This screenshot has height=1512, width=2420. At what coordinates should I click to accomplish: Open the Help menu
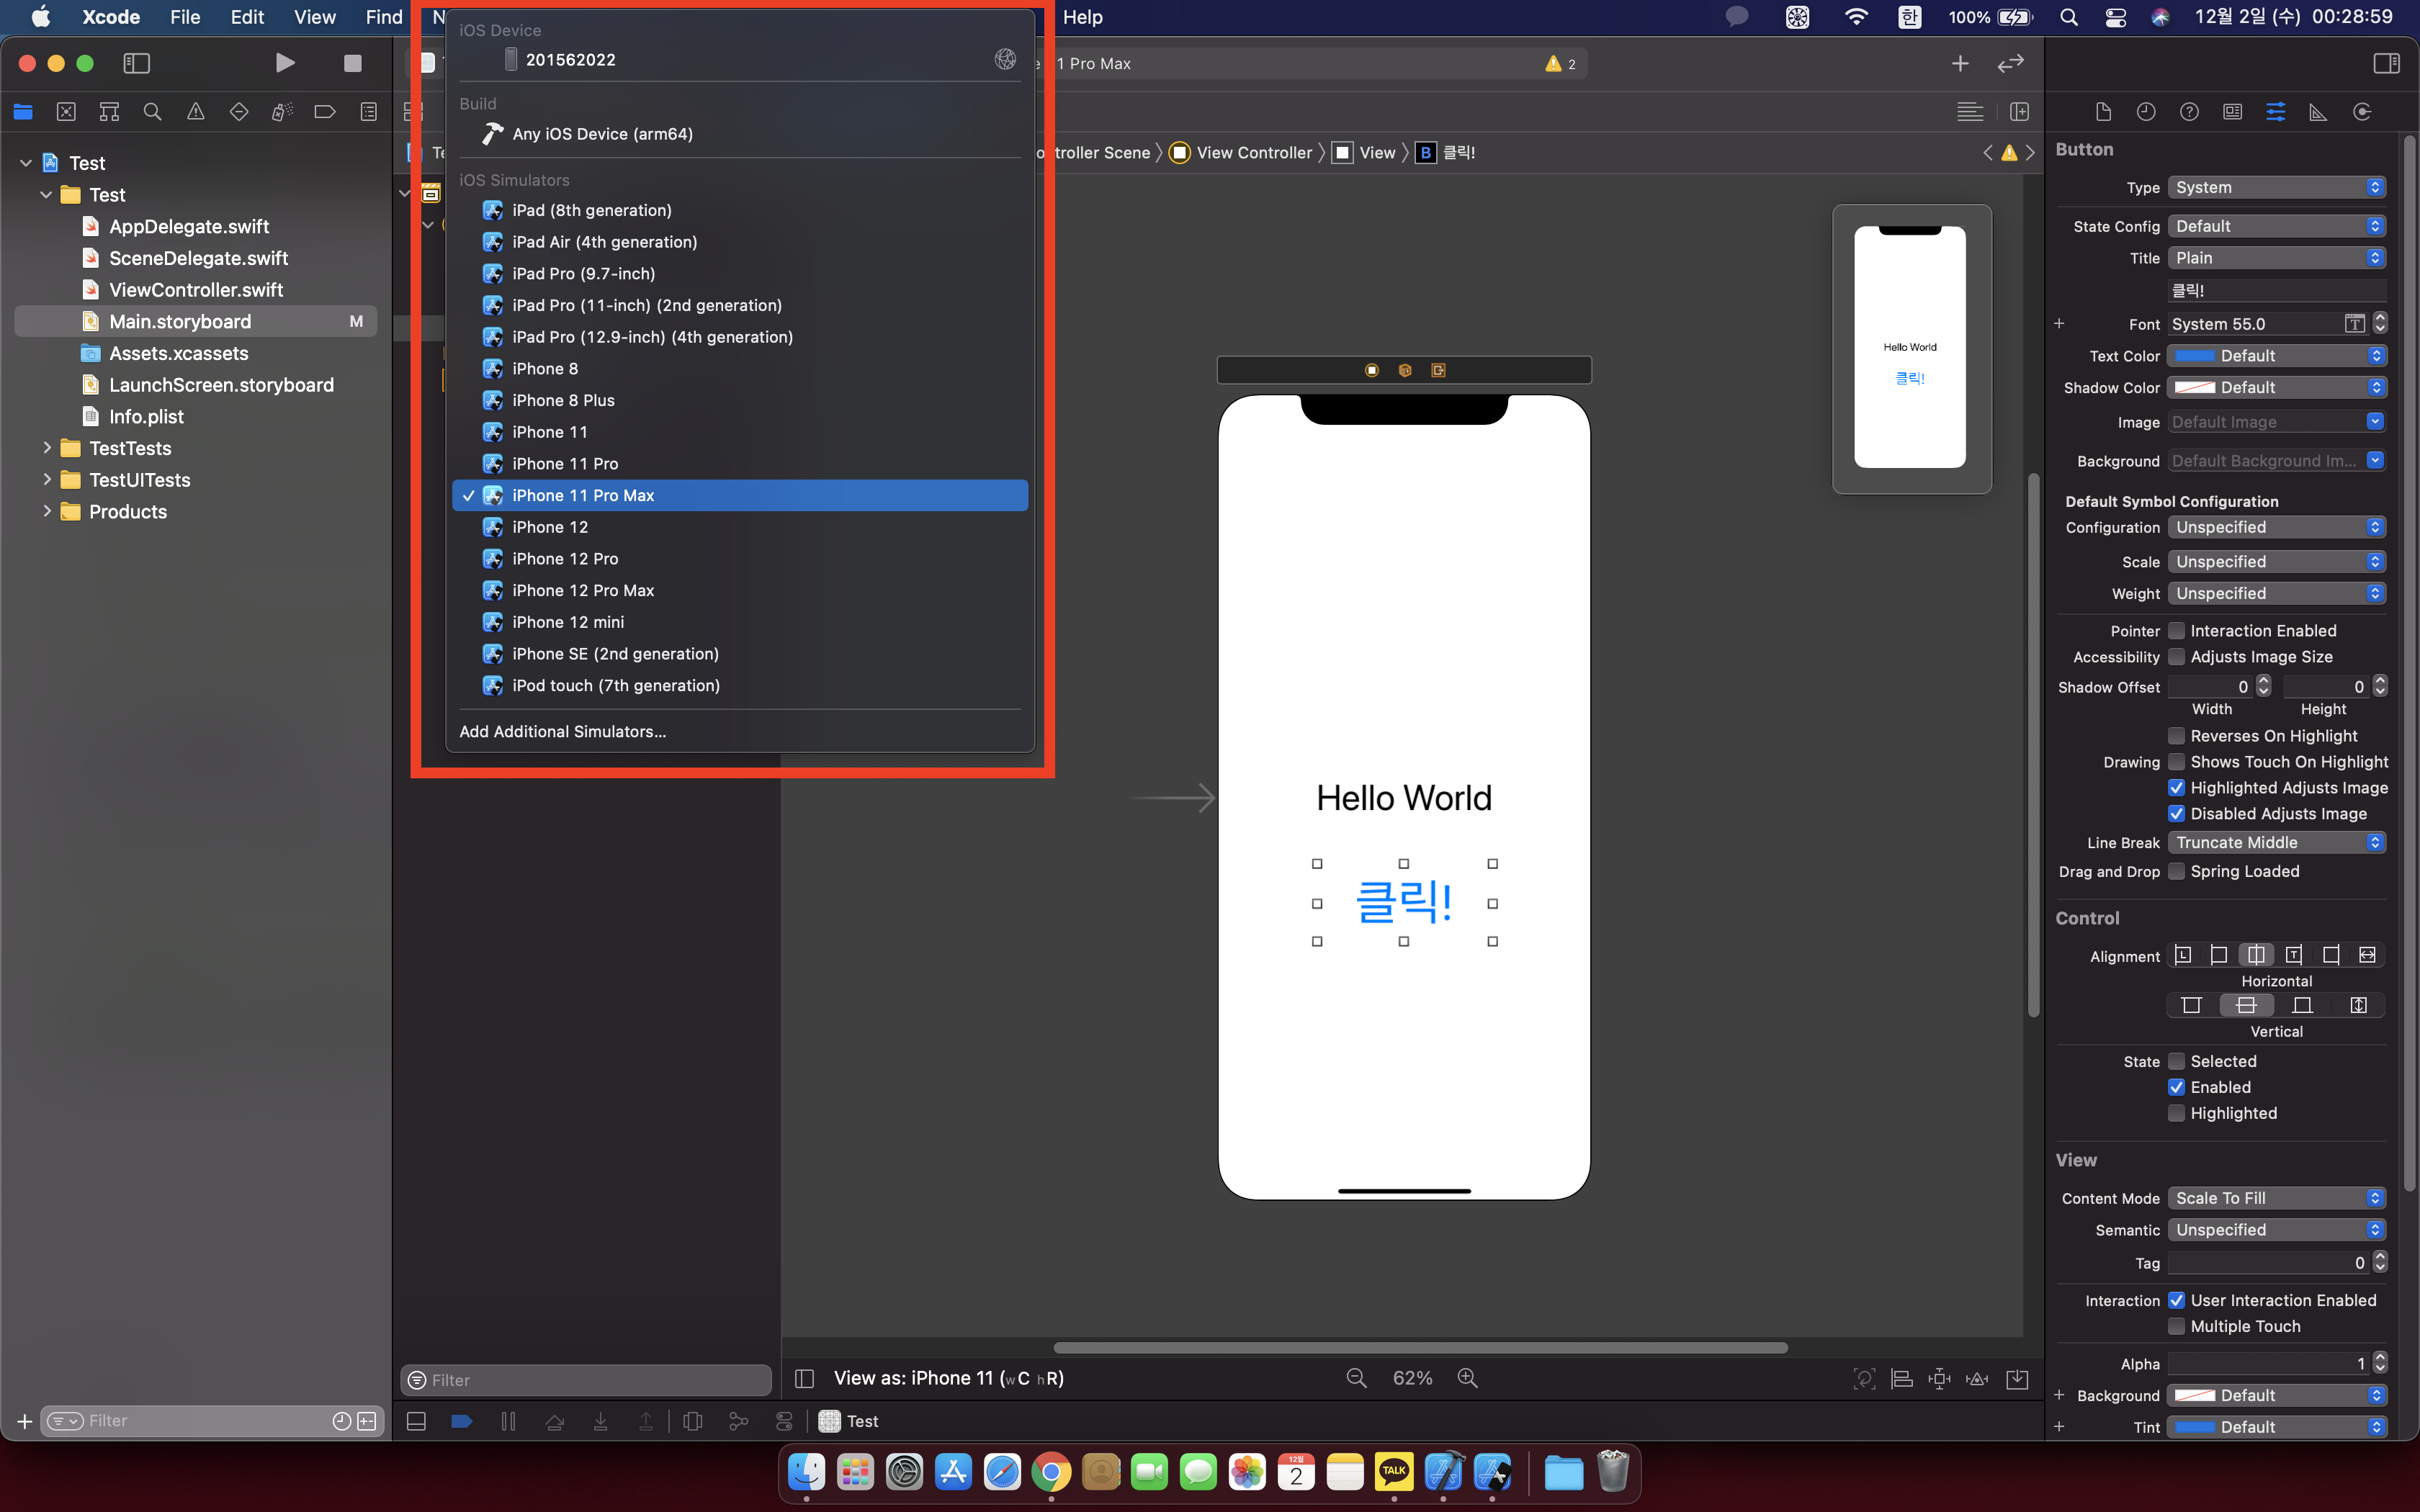1082,17
